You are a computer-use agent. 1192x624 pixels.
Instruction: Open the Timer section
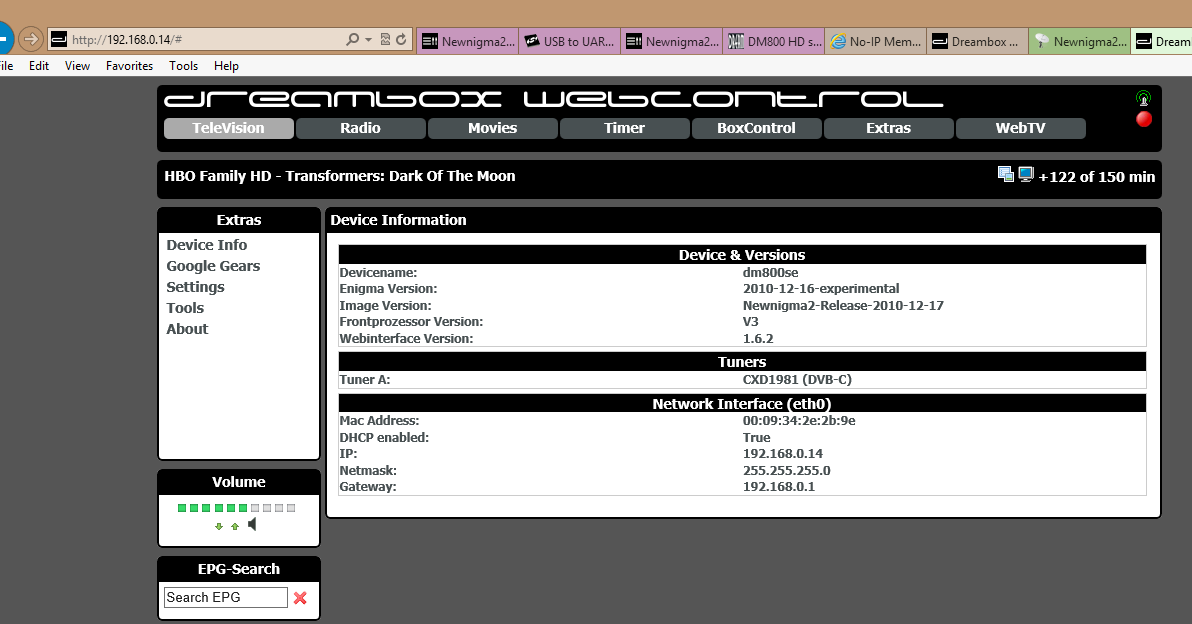pos(625,128)
